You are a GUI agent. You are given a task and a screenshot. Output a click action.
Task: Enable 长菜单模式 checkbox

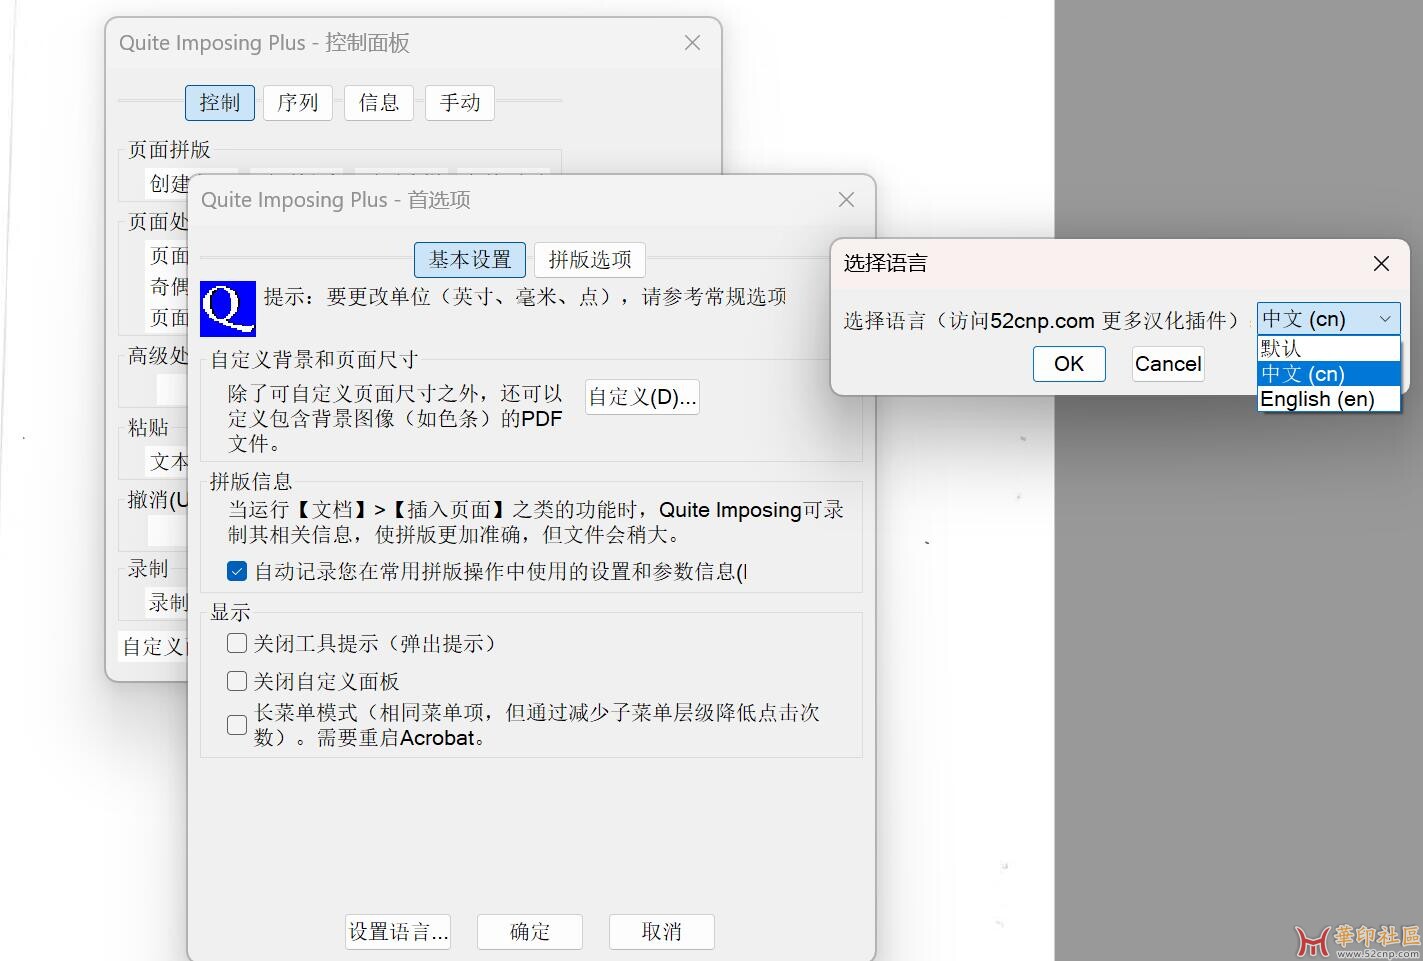click(237, 725)
